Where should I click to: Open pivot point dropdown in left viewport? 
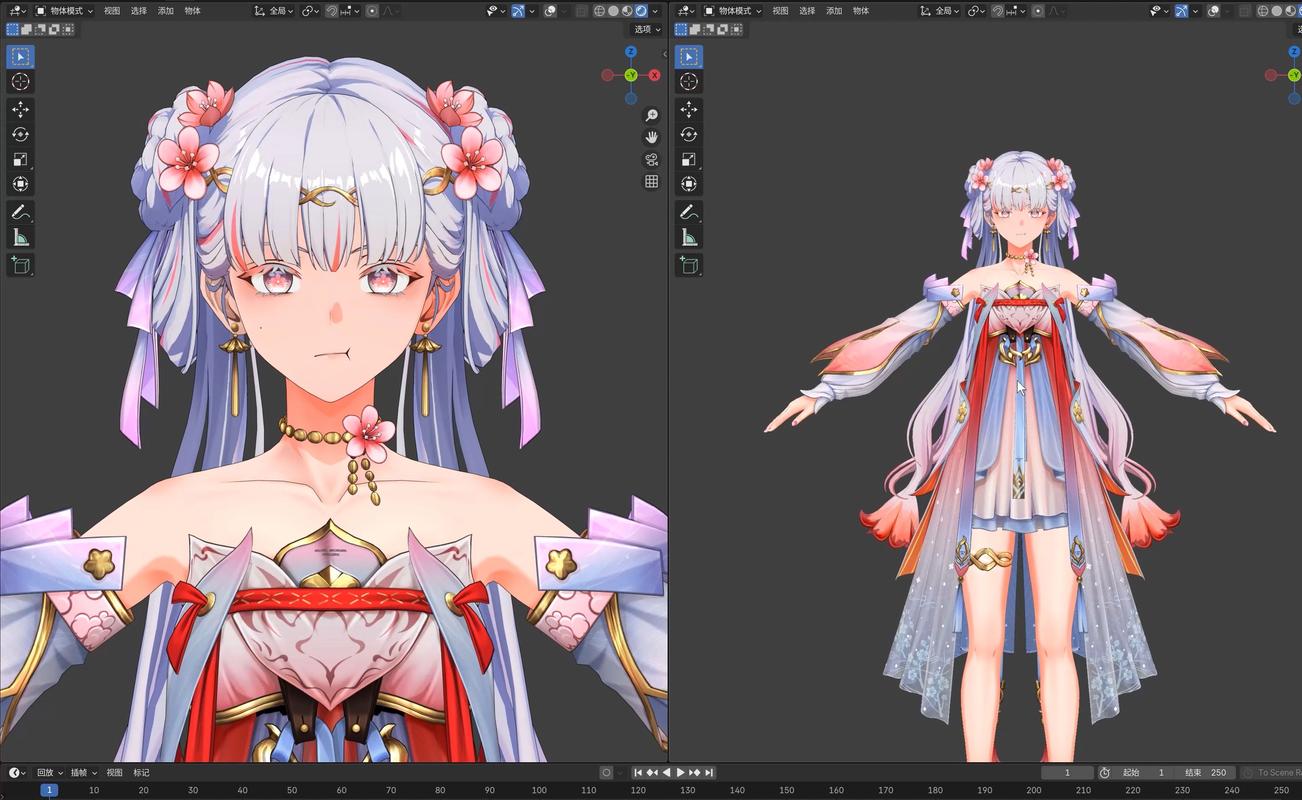pyautogui.click(x=310, y=11)
